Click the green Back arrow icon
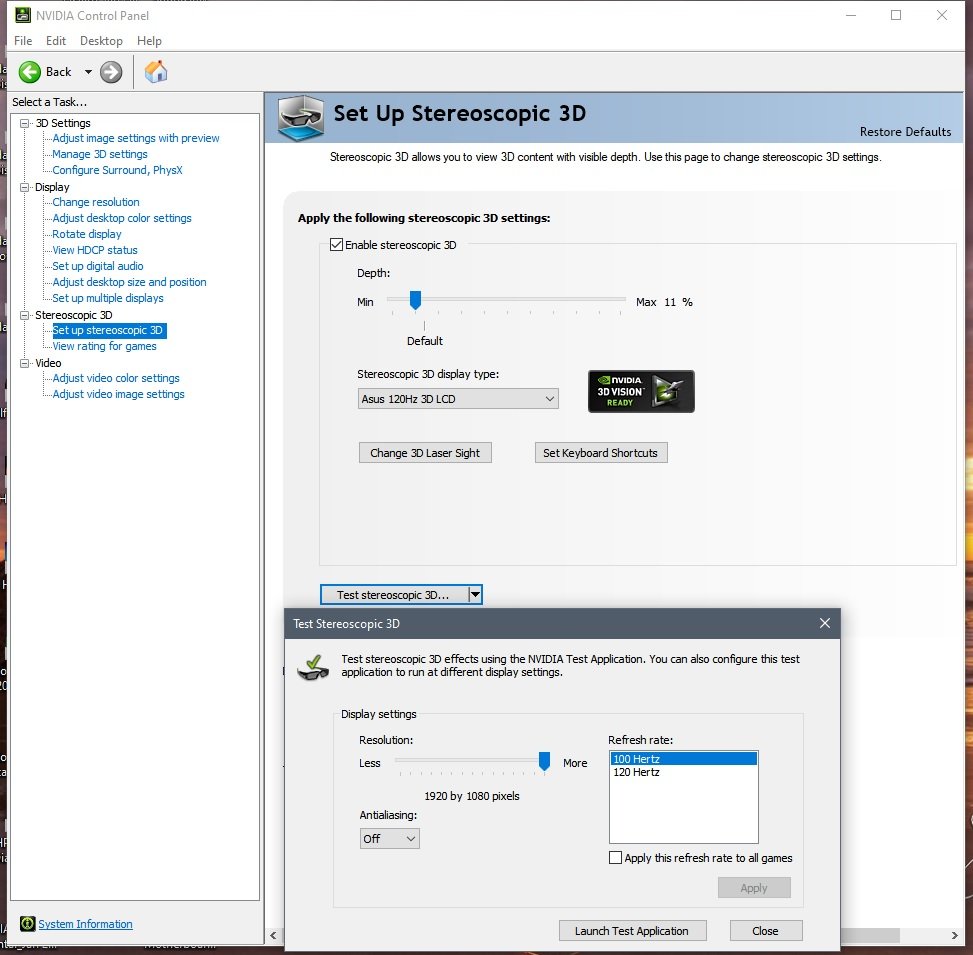 [29, 72]
